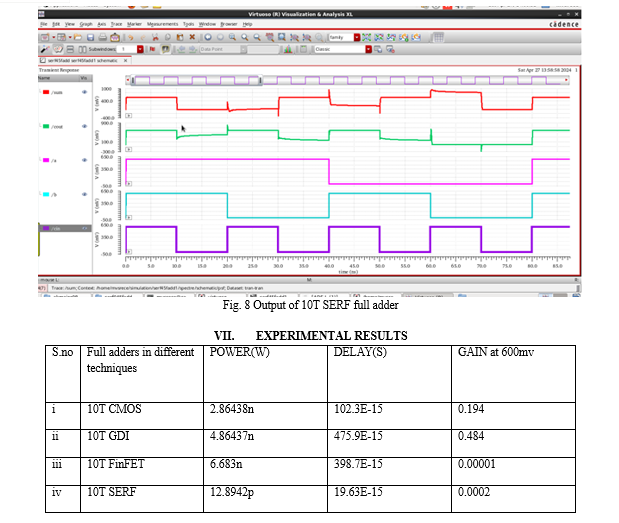Click the expander under the /sum strip axis
The image size is (619, 523).
(129, 116)
